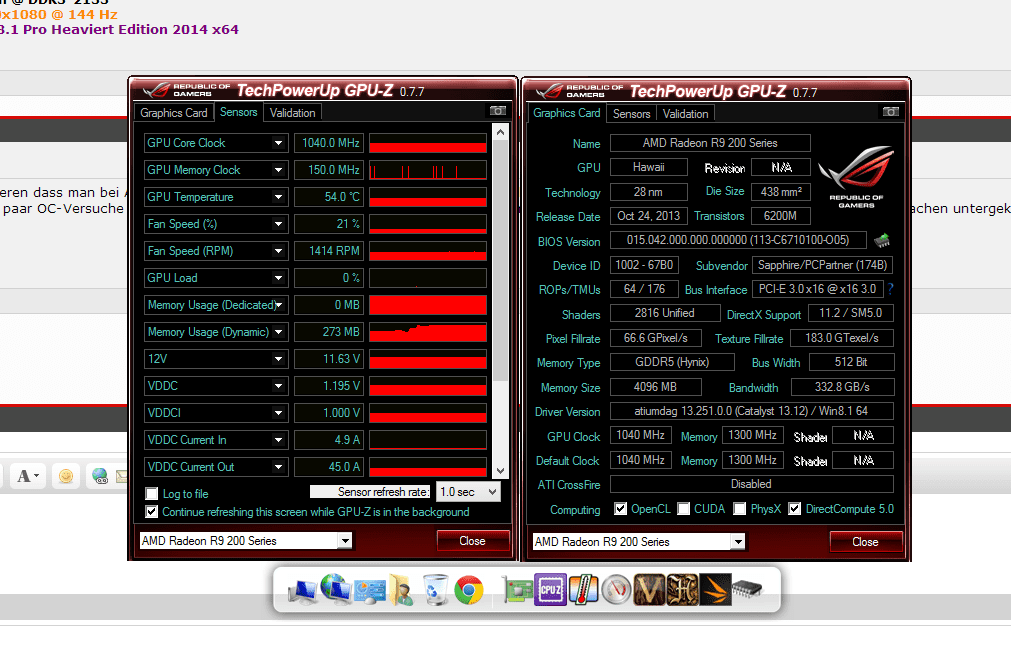Open Validation tab in right window

click(685, 113)
